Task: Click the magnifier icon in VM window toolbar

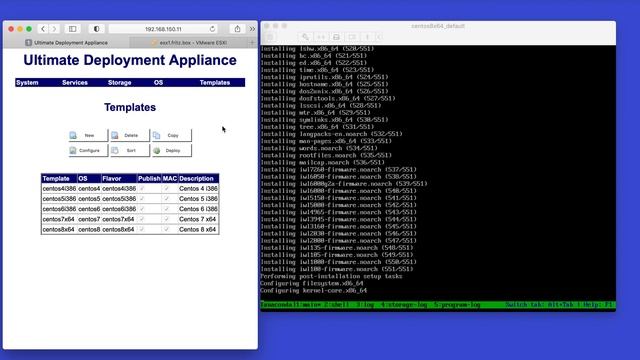Action: (x=305, y=37)
